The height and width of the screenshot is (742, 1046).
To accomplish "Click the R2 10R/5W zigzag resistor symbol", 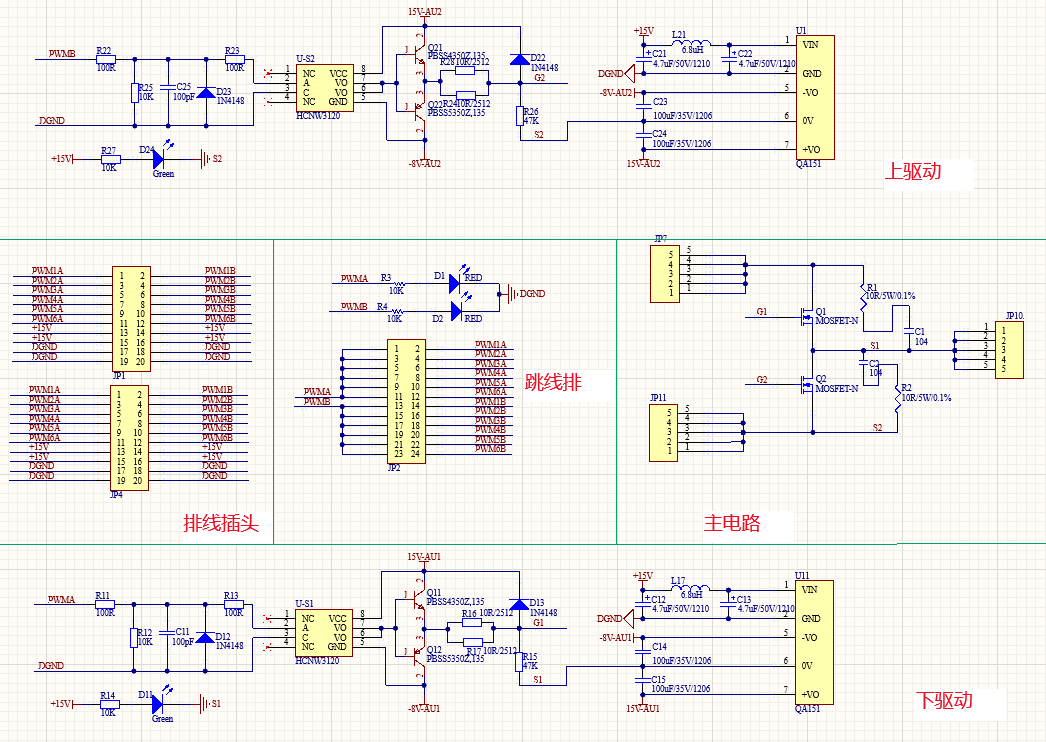I will click(x=898, y=400).
